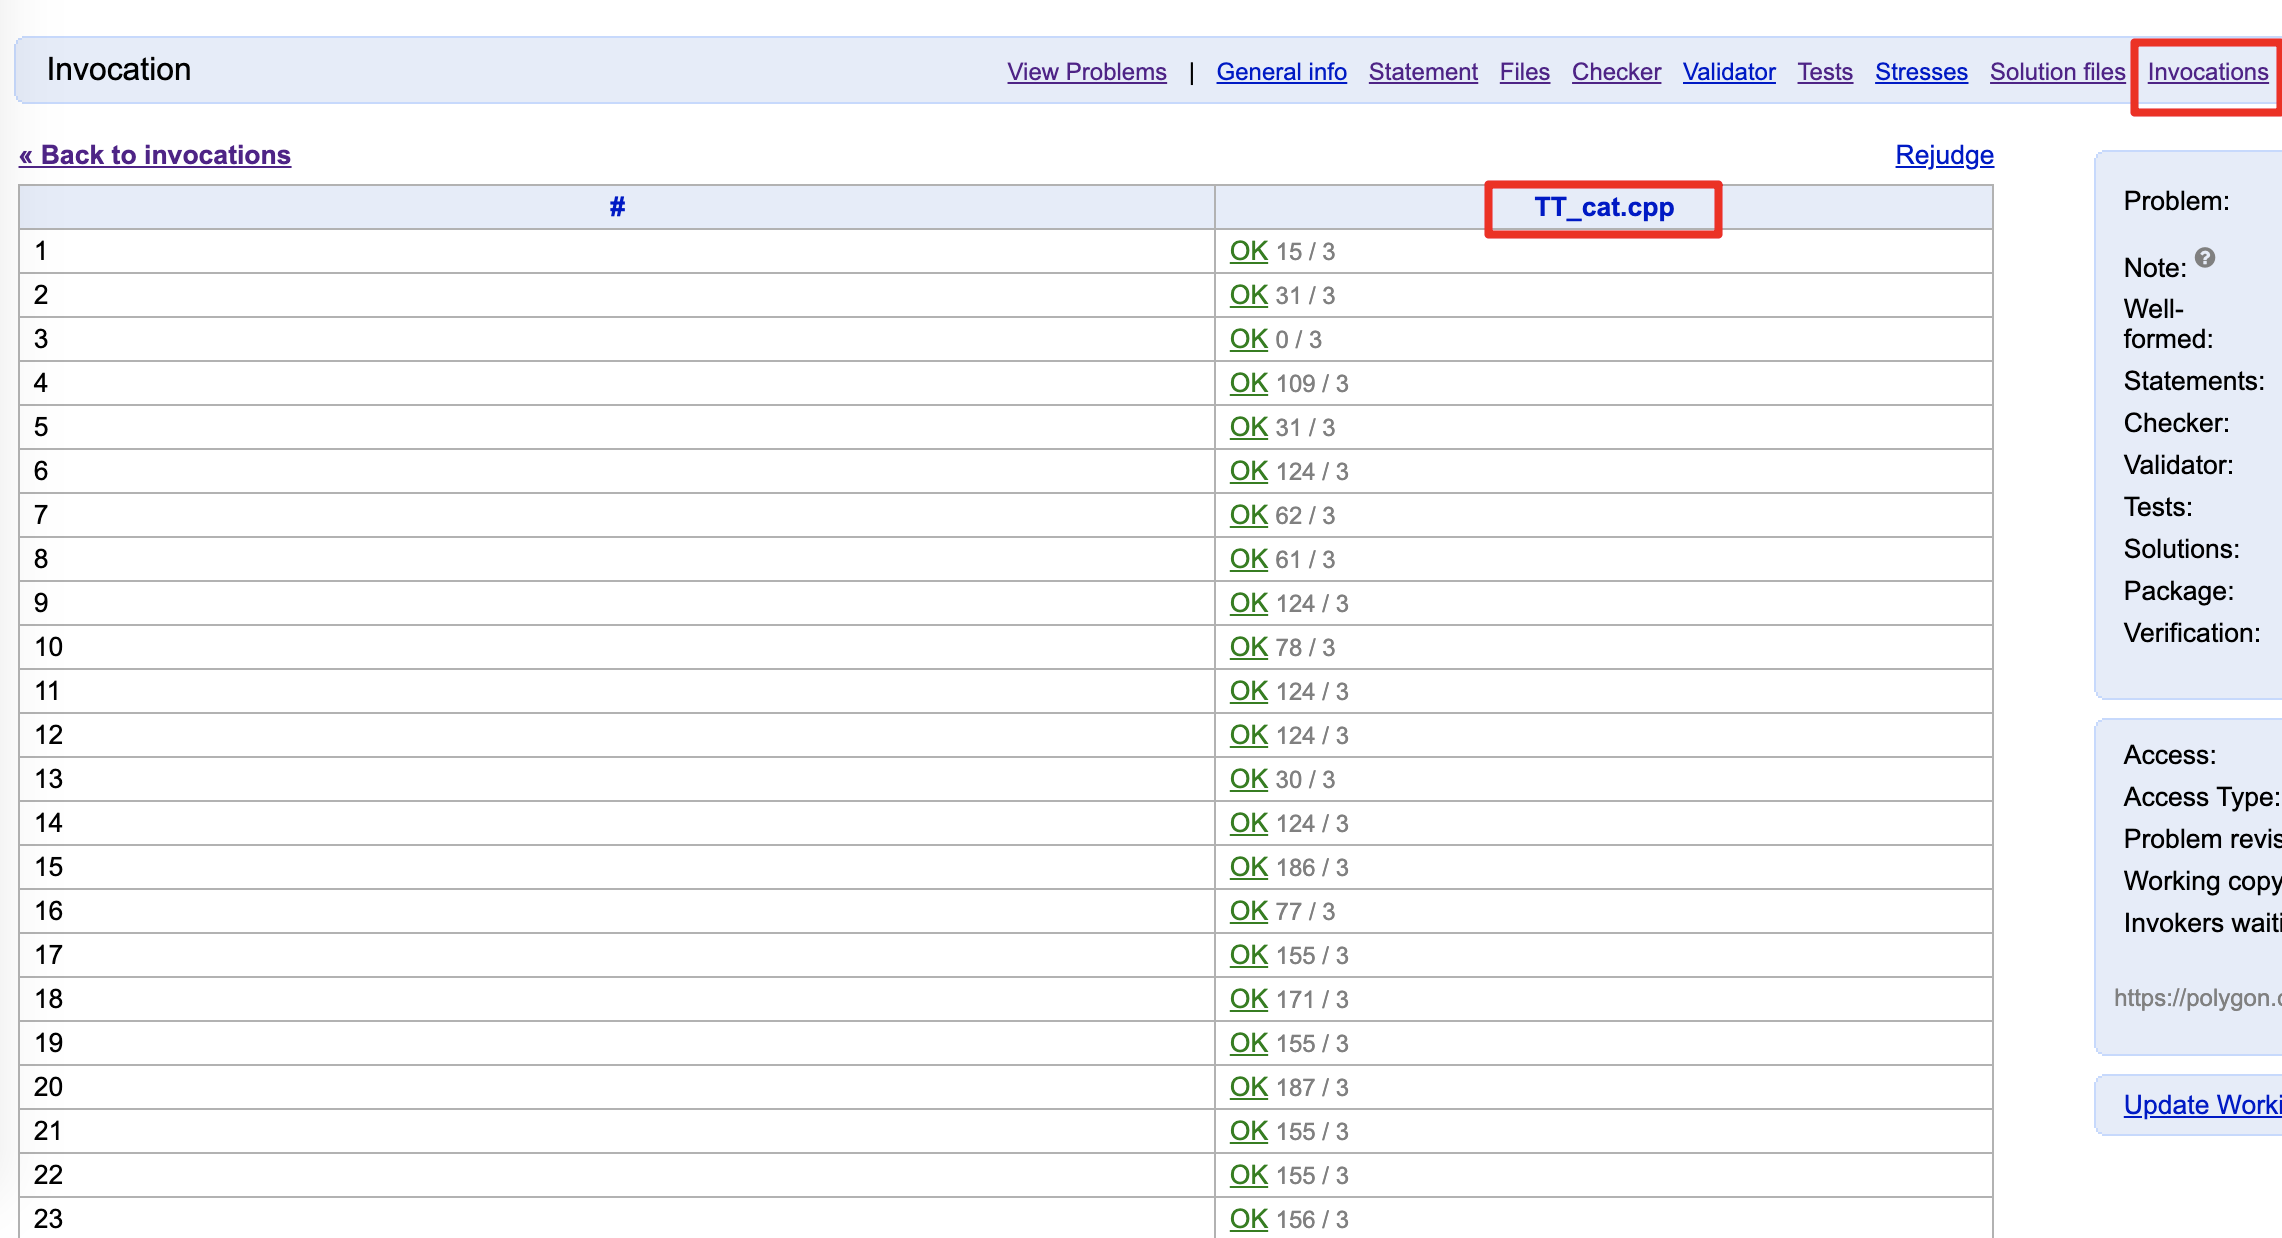This screenshot has height=1238, width=2282.
Task: Go to General info tab
Action: pos(1281,72)
